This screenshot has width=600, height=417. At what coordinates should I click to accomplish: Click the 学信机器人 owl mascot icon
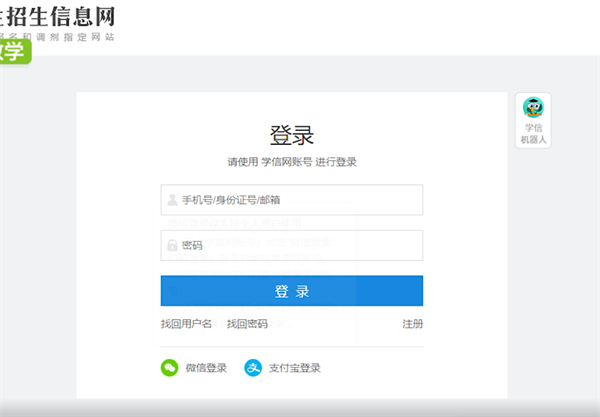tap(534, 108)
